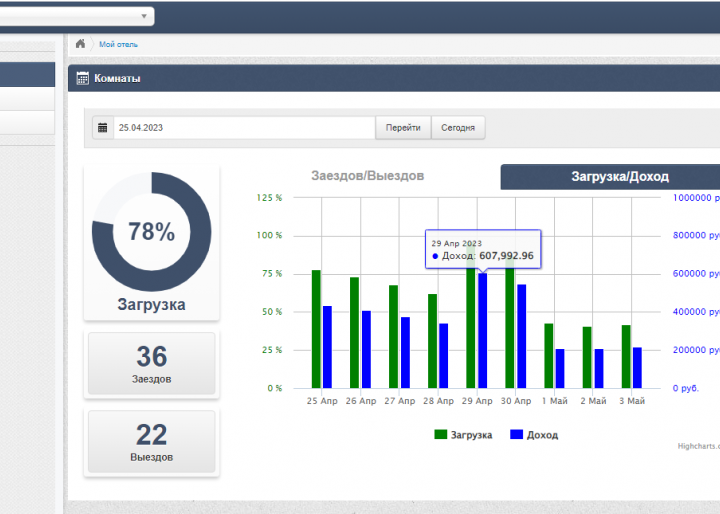The height and width of the screenshot is (514, 720).
Task: Toggle Доход series in chart legend
Action: point(534,435)
